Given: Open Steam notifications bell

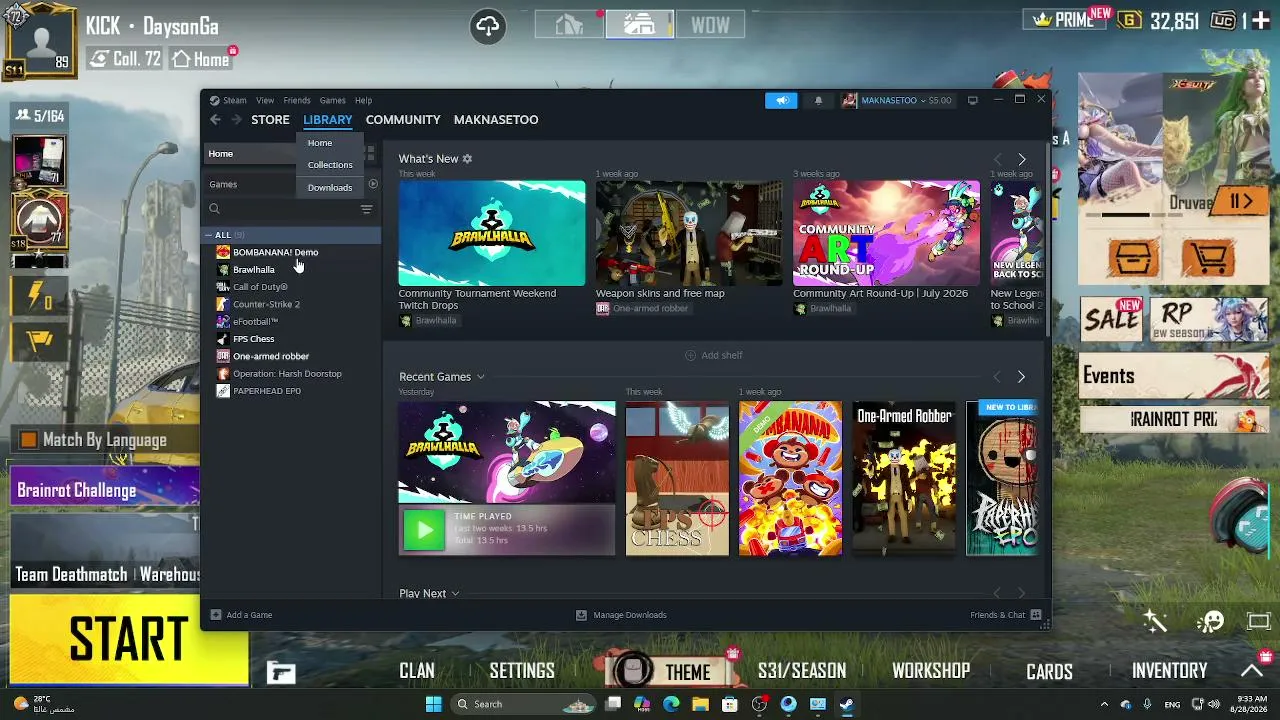Looking at the screenshot, I should (818, 100).
